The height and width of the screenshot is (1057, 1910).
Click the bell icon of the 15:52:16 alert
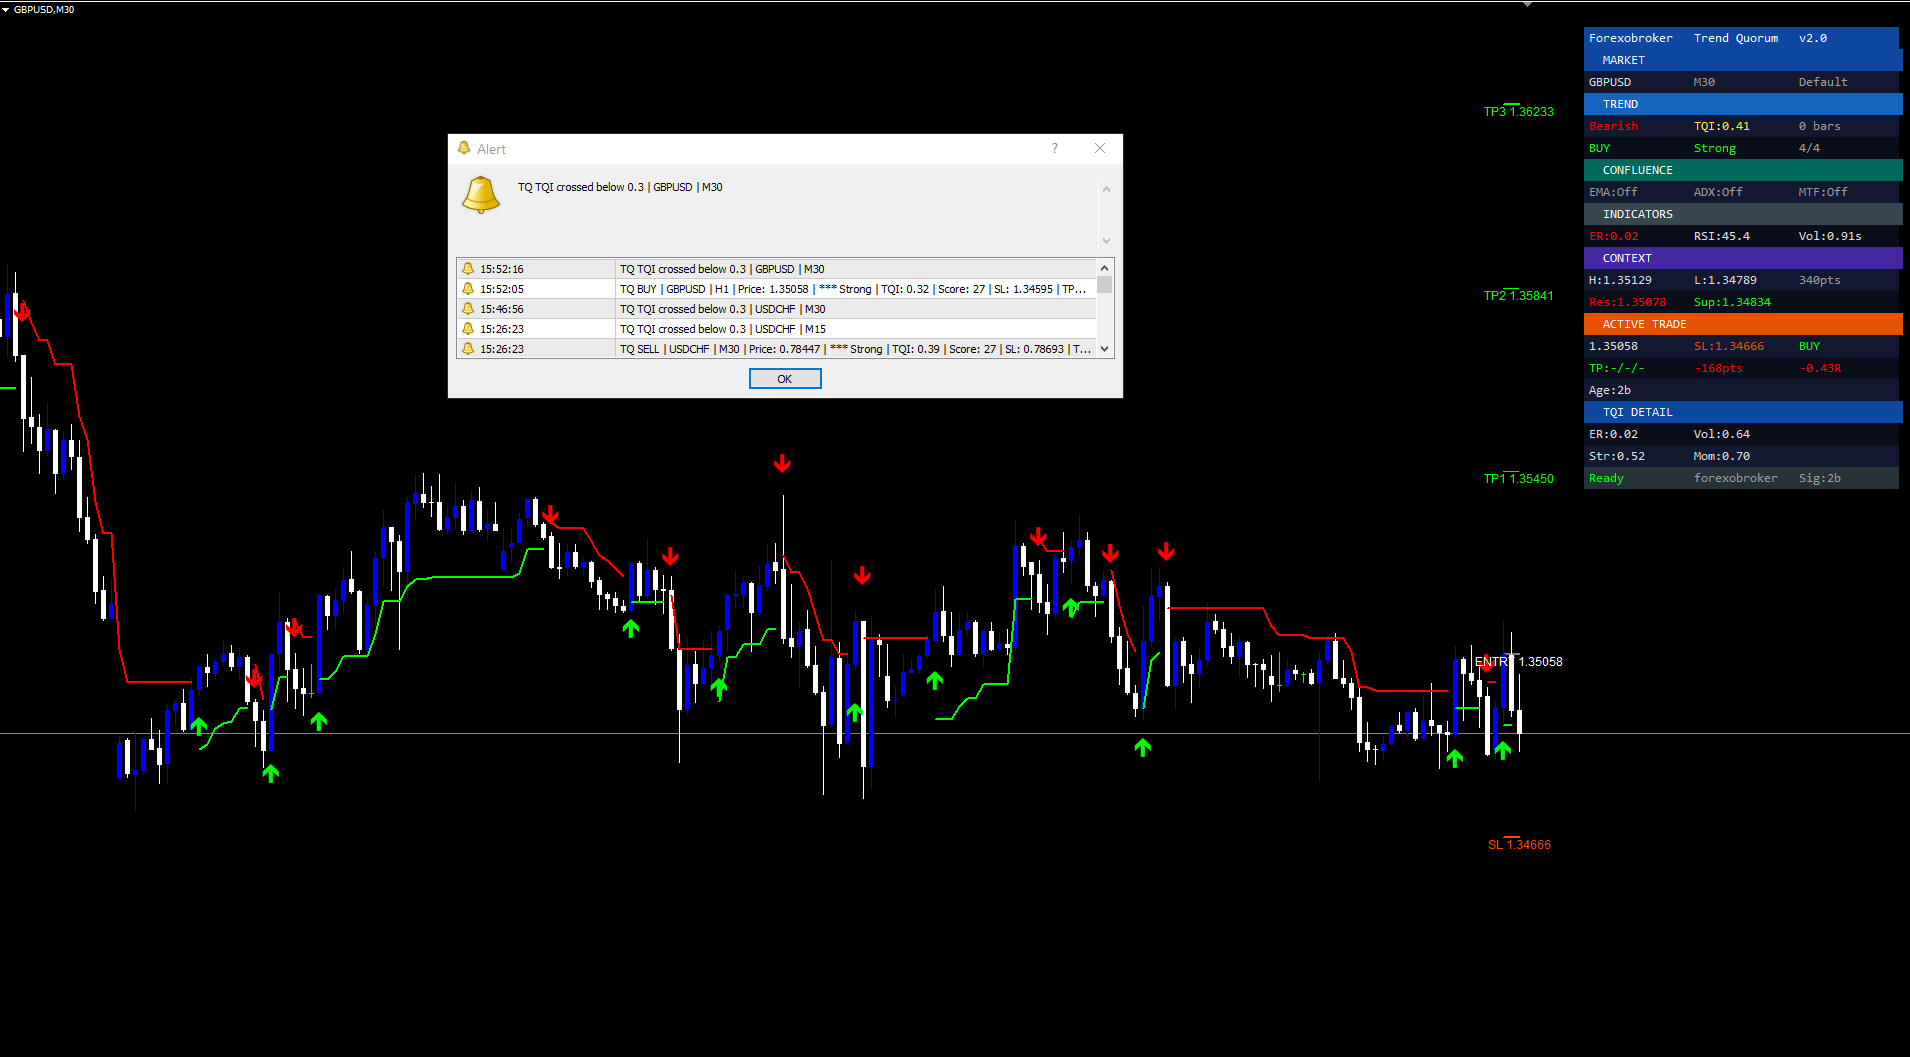pos(468,269)
